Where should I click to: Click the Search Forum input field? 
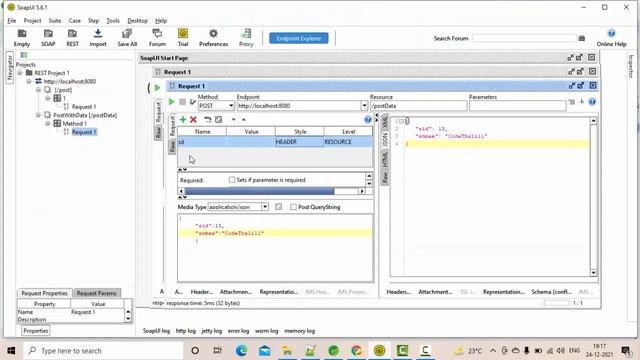click(x=524, y=38)
